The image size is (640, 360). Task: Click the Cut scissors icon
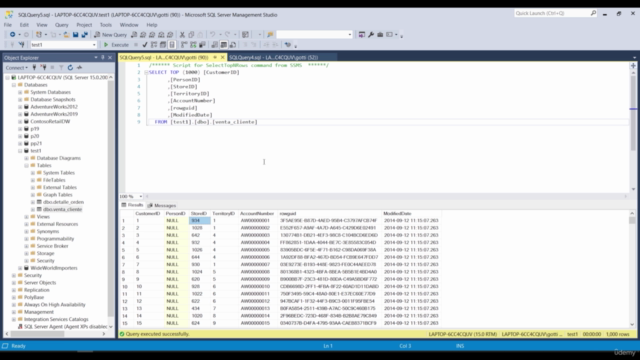[182, 35]
